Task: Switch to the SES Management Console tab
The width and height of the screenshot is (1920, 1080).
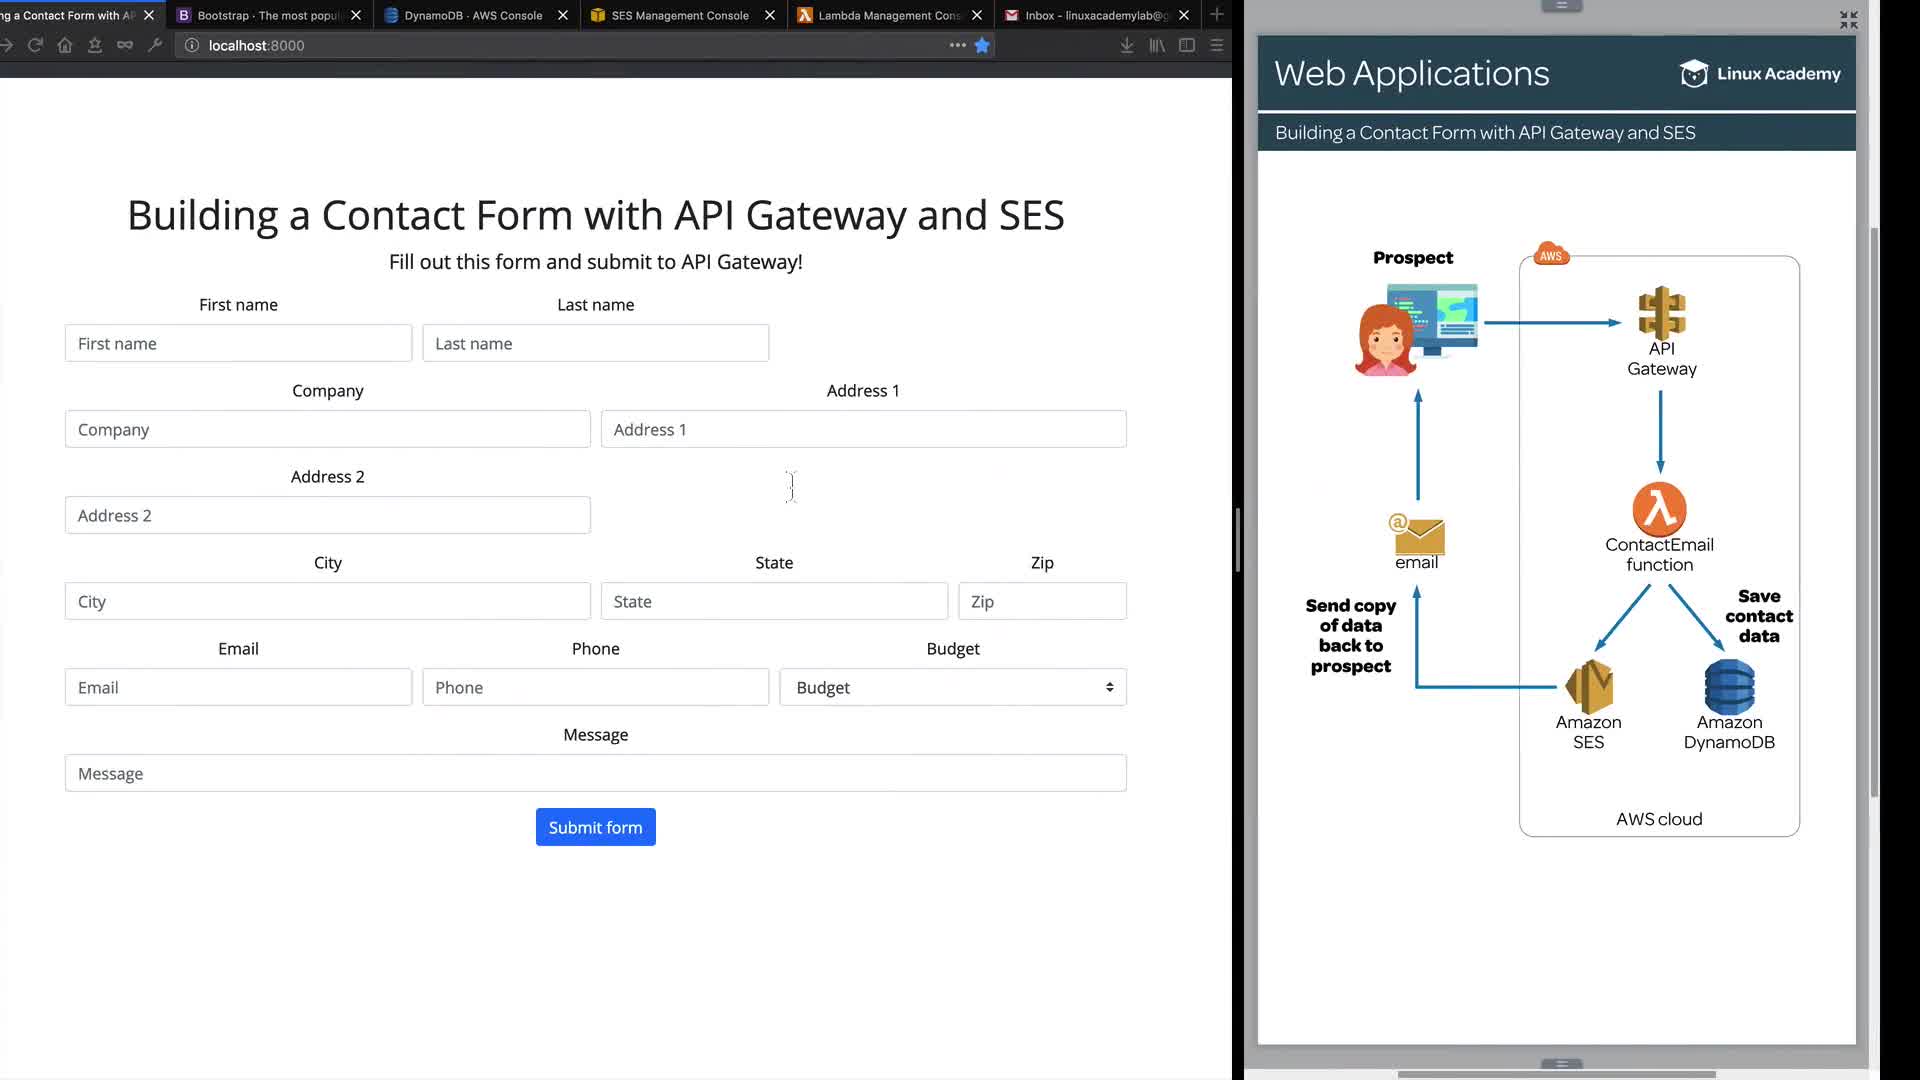Action: coord(680,15)
